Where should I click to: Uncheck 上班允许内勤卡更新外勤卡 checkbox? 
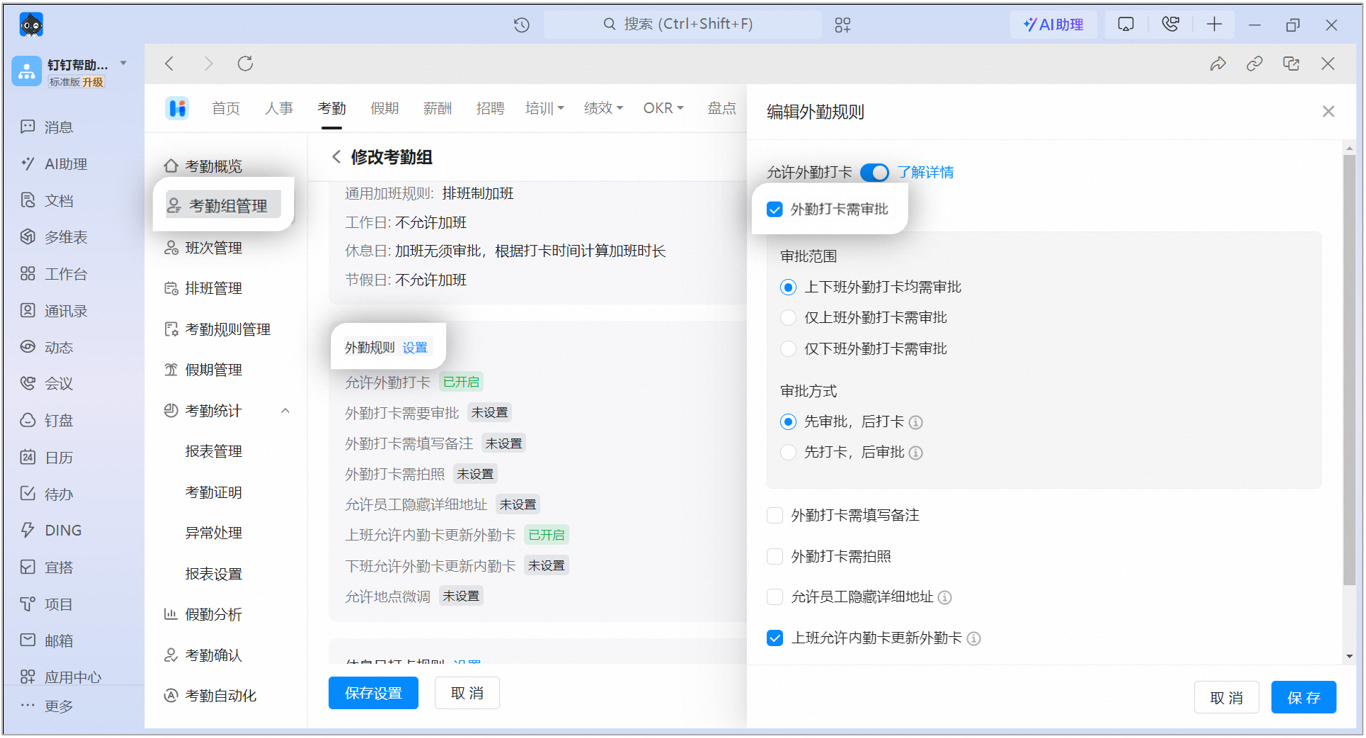(775, 638)
